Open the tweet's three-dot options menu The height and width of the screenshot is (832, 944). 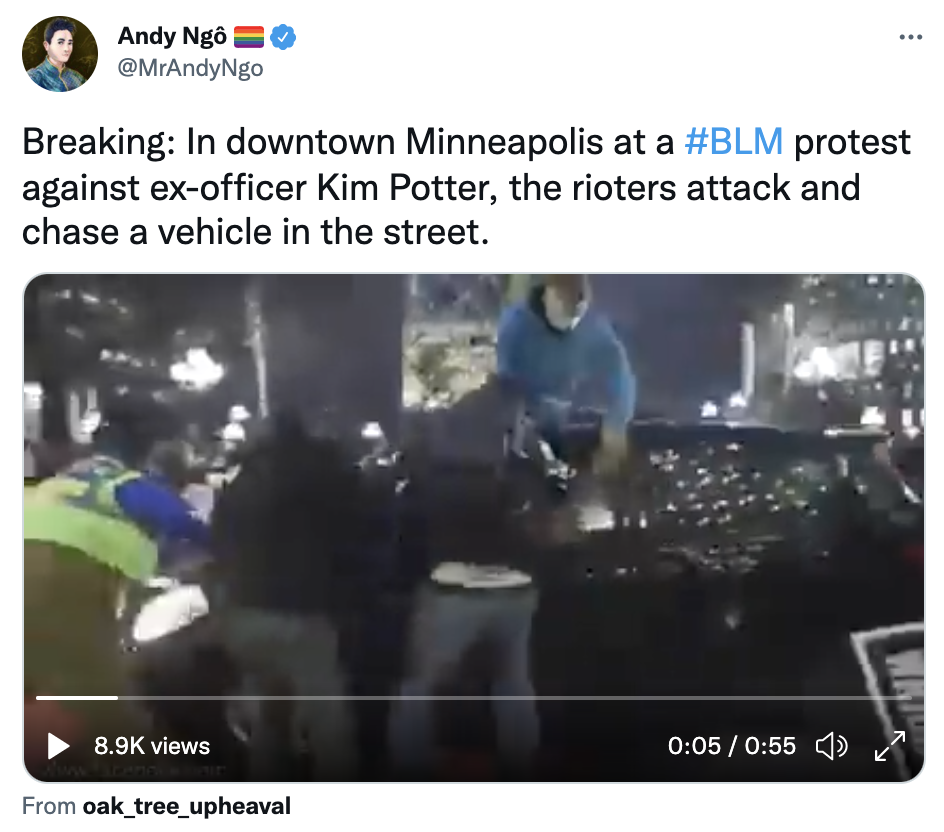click(x=910, y=37)
